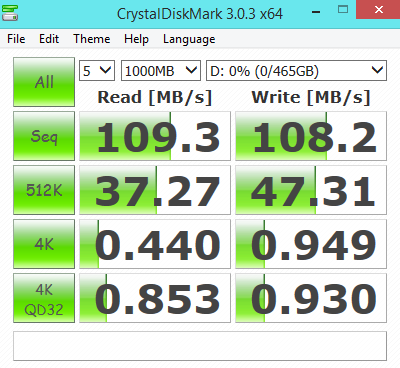Click the Write [MB/s] column header

[x=311, y=98]
